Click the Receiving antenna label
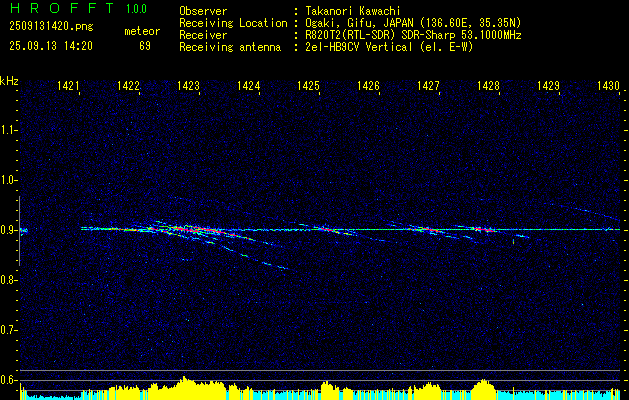The width and height of the screenshot is (629, 400). [230, 47]
